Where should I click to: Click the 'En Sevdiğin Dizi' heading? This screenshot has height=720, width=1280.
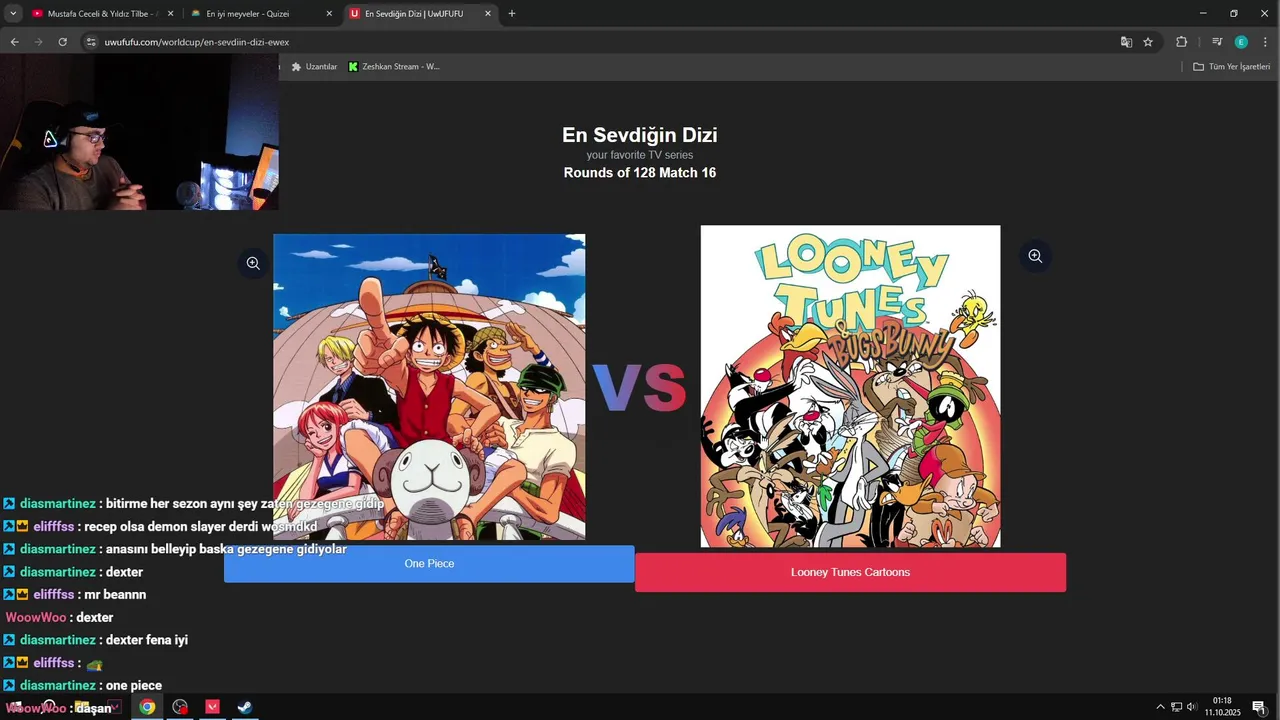click(640, 135)
